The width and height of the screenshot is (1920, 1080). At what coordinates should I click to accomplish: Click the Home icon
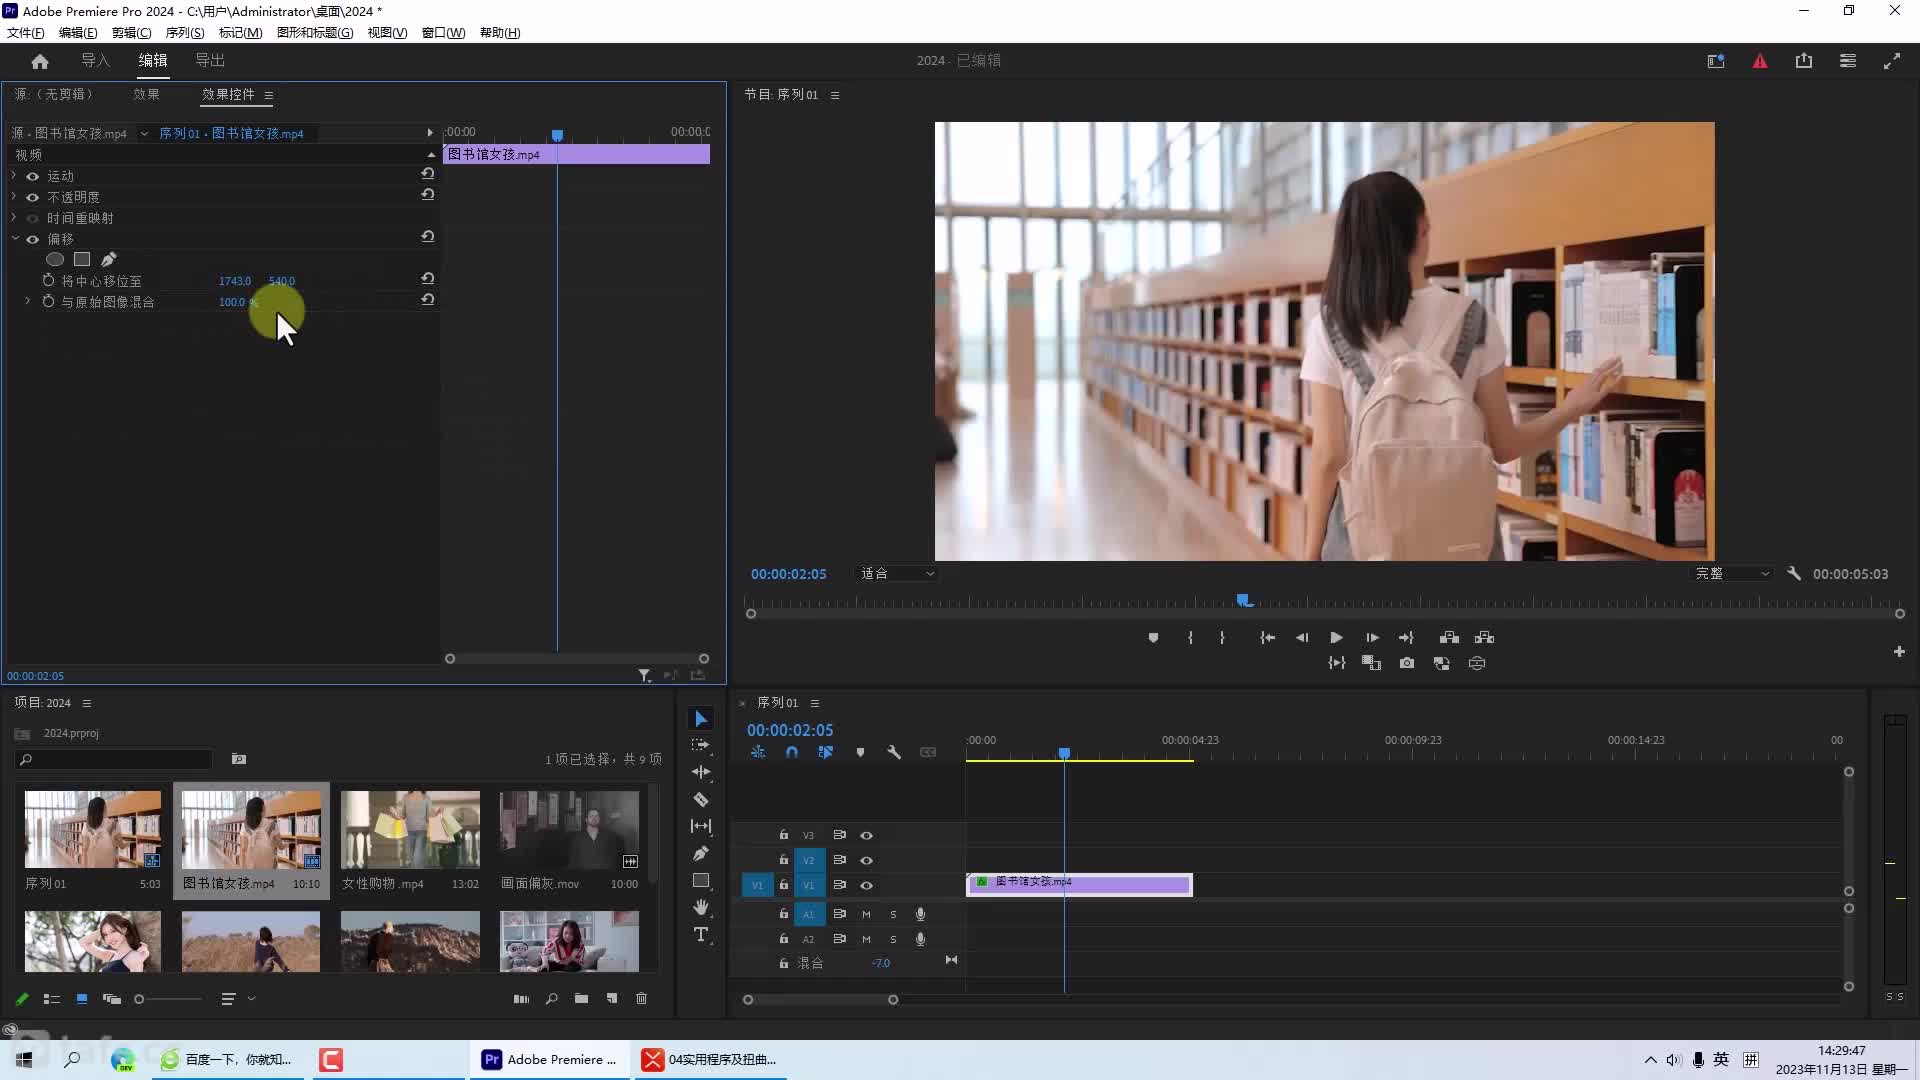pyautogui.click(x=40, y=61)
